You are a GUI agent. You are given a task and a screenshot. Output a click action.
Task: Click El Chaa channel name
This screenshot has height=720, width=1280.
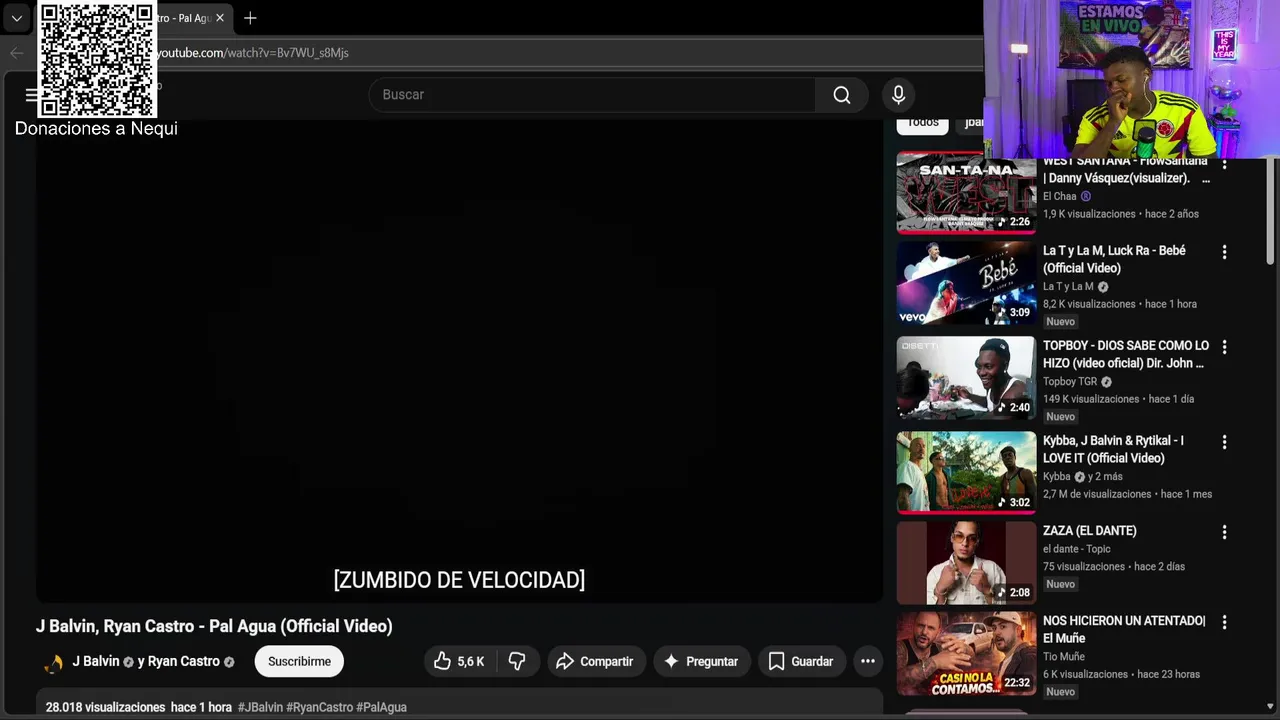1060,196
